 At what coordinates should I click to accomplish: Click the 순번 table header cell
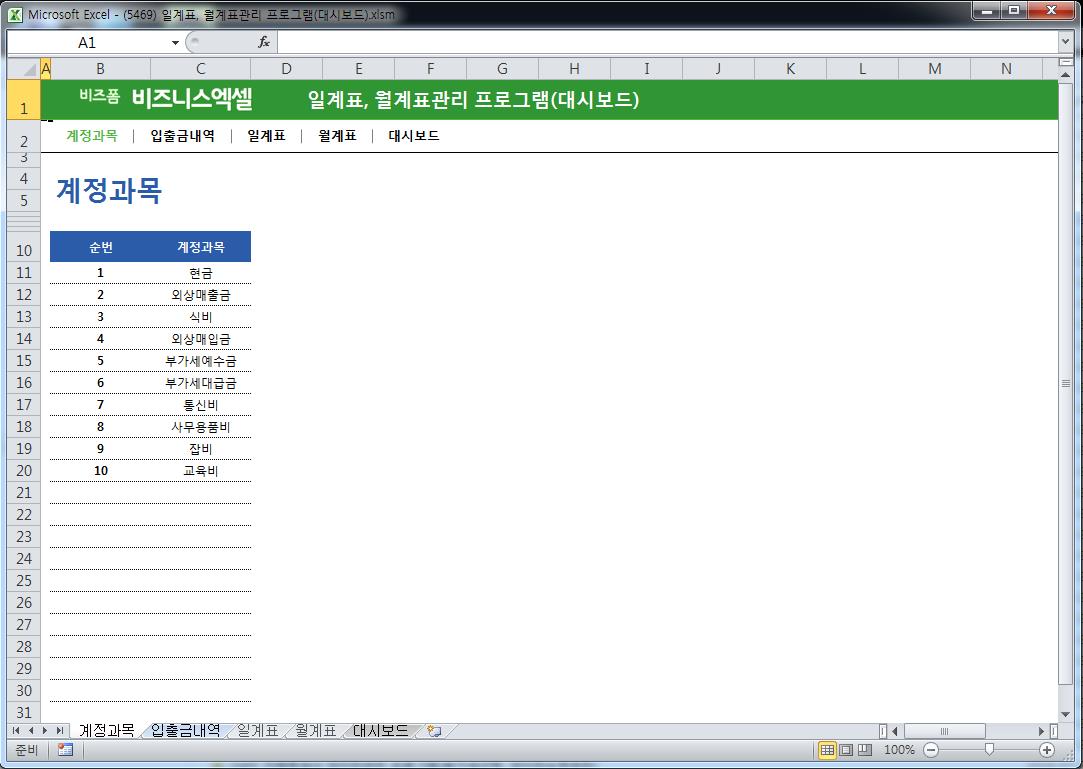pyautogui.click(x=101, y=247)
